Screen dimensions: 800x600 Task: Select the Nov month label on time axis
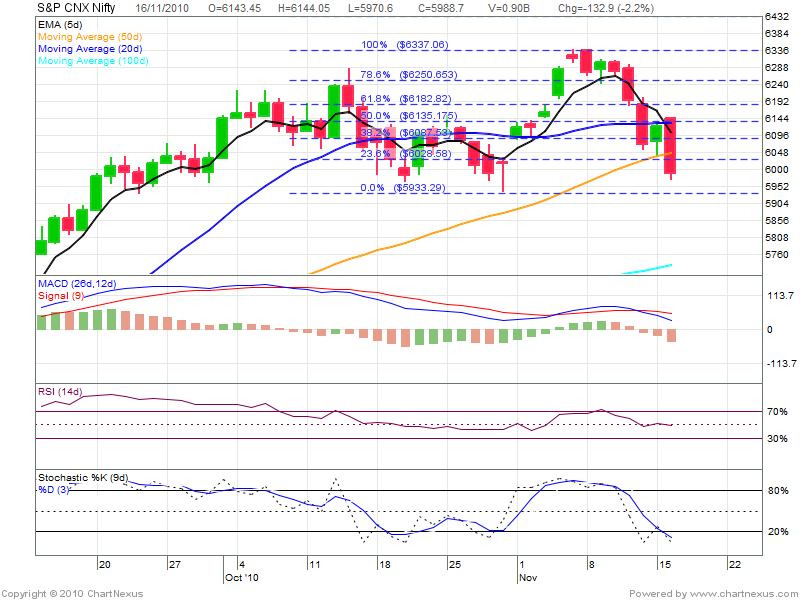click(527, 578)
